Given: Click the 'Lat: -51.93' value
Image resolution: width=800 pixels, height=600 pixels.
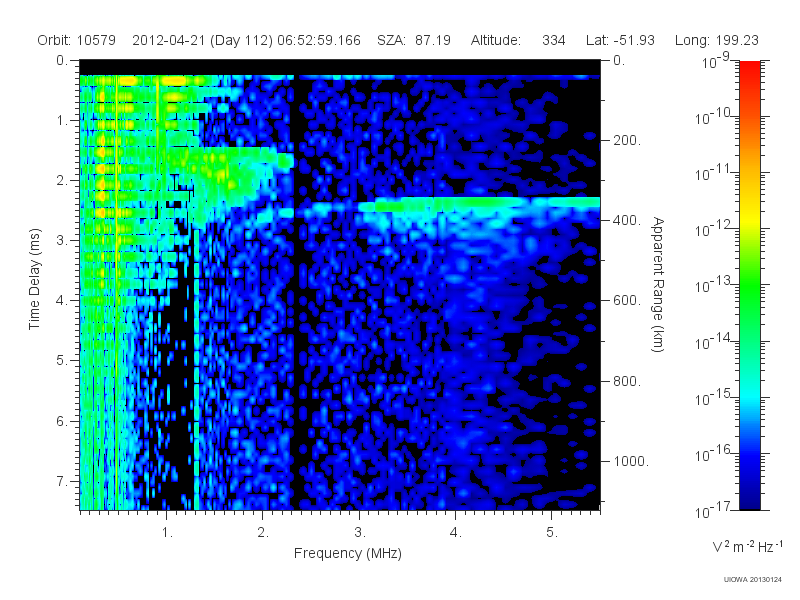Looking at the screenshot, I should (620, 40).
